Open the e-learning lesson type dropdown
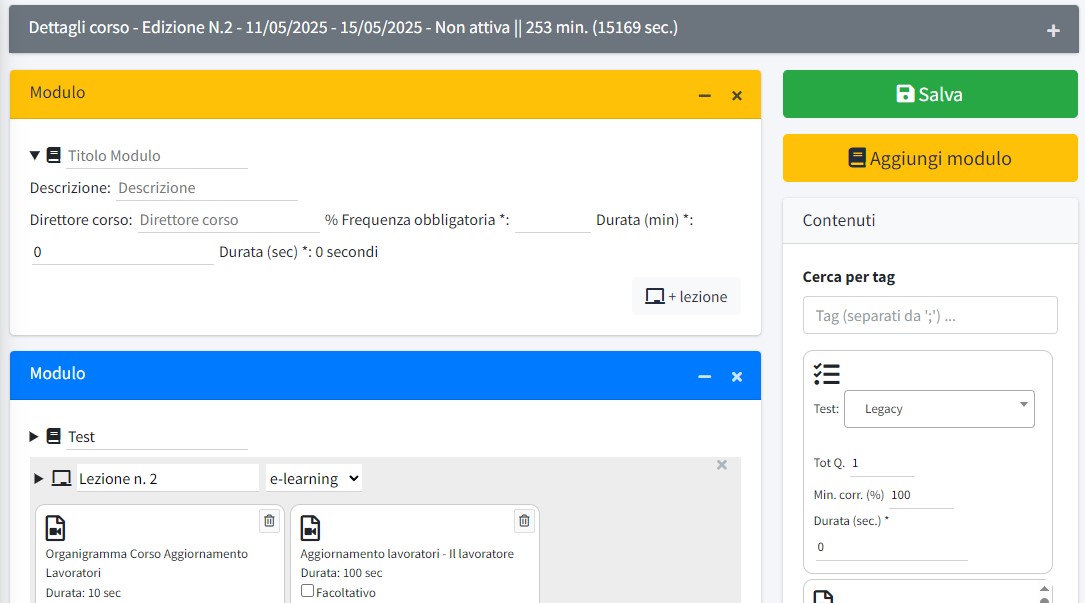Viewport: 1085px width, 603px height. click(x=314, y=479)
